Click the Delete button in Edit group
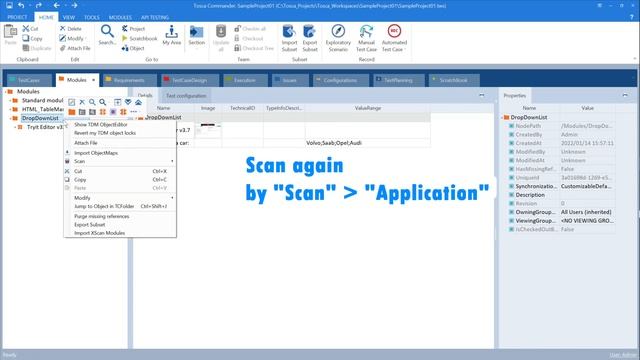640x360 pixels. point(71,29)
